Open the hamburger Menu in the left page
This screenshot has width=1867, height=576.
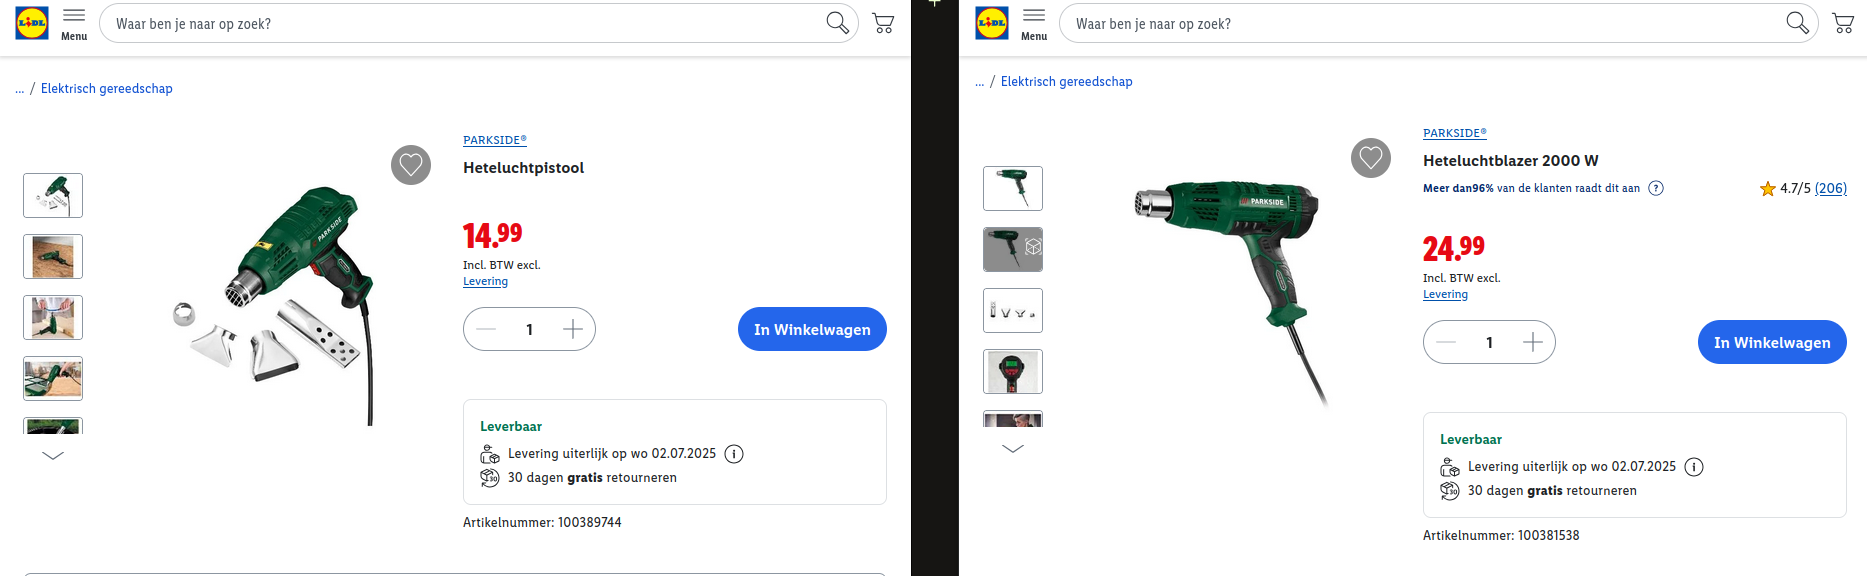point(74,24)
